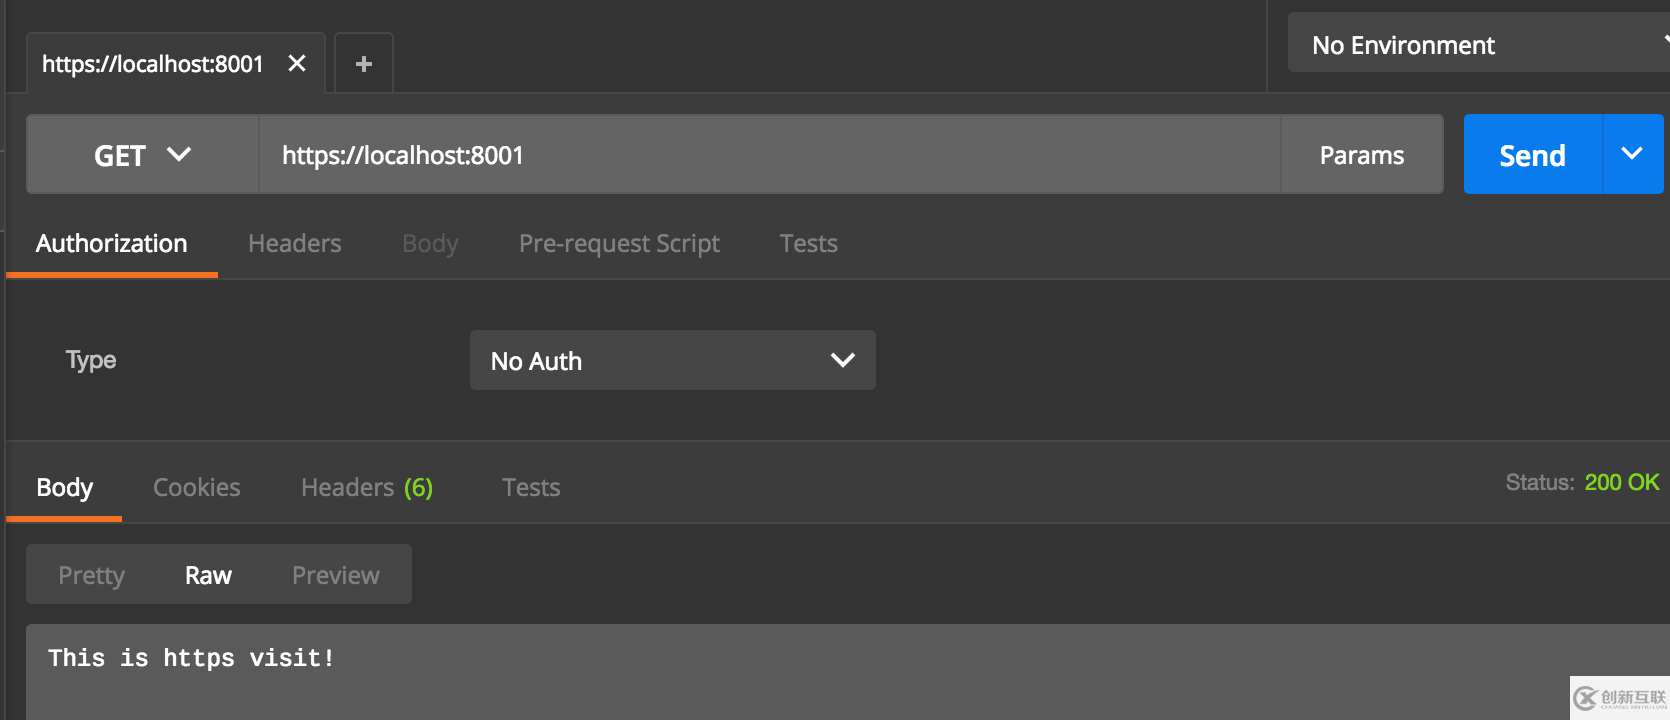Switch to the request Headers tab
Image resolution: width=1670 pixels, height=720 pixels.
pos(294,244)
